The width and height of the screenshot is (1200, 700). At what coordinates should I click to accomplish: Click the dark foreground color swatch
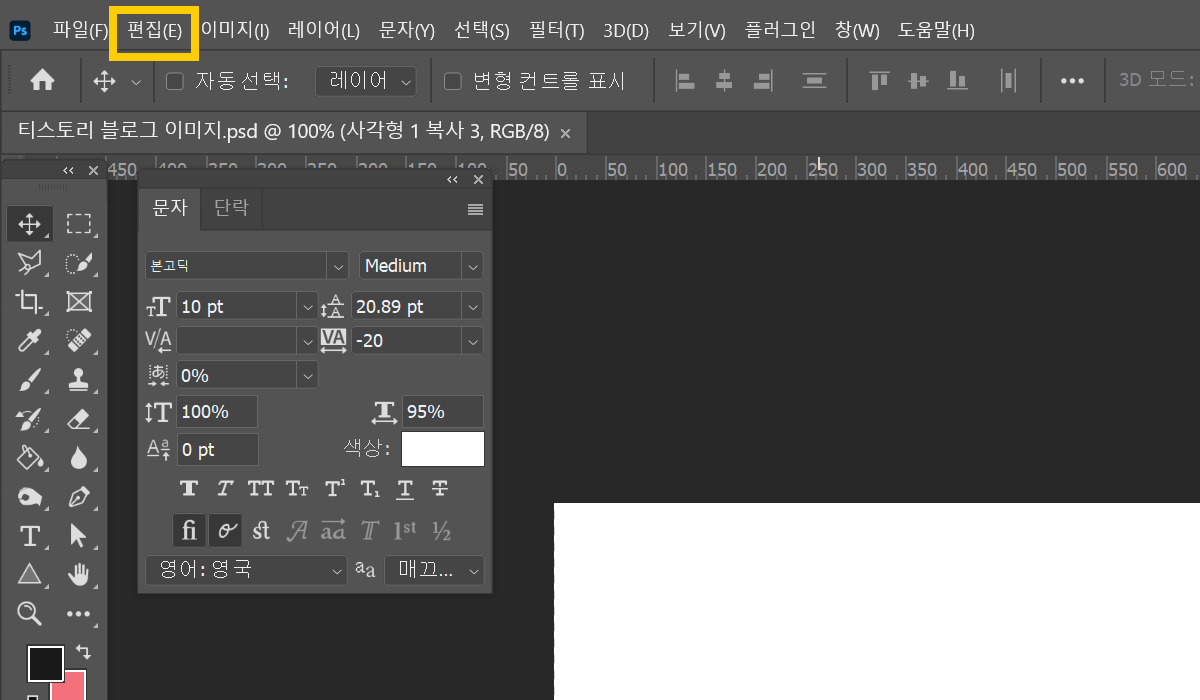pos(45,663)
